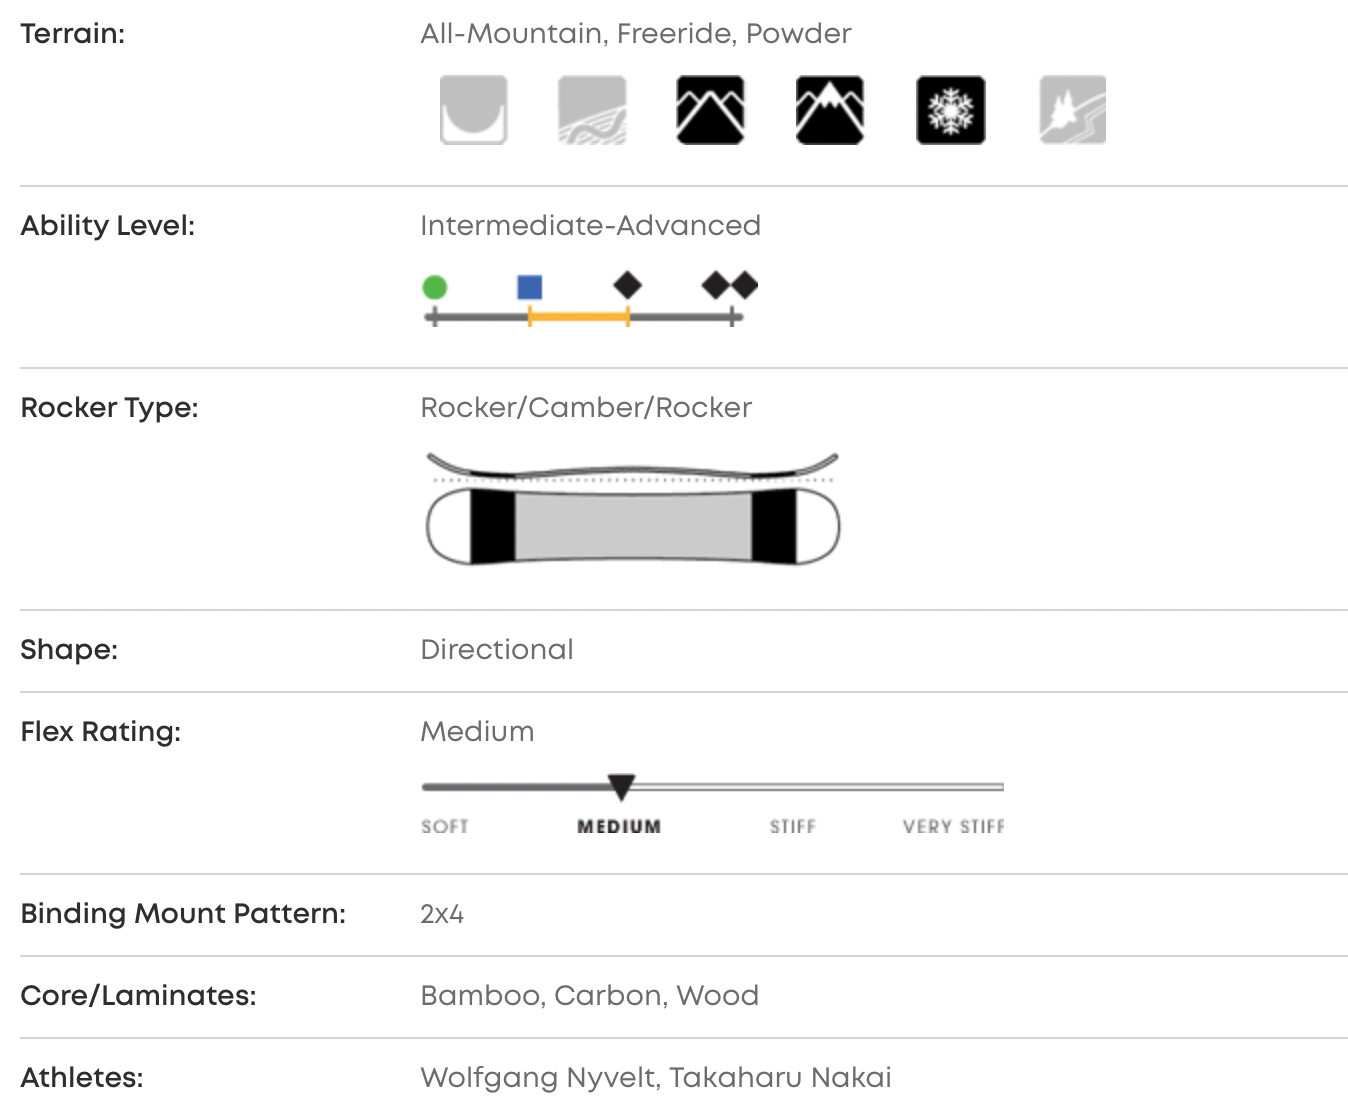The height and width of the screenshot is (1114, 1348).
Task: Click the STIFF flex scale label
Action: [x=793, y=827]
